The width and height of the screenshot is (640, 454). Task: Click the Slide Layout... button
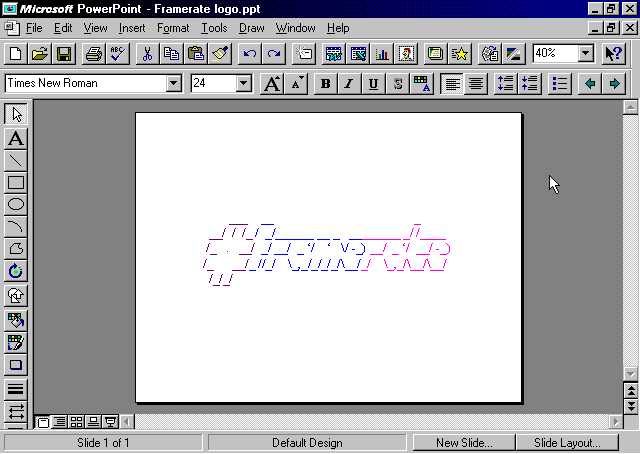pos(567,443)
